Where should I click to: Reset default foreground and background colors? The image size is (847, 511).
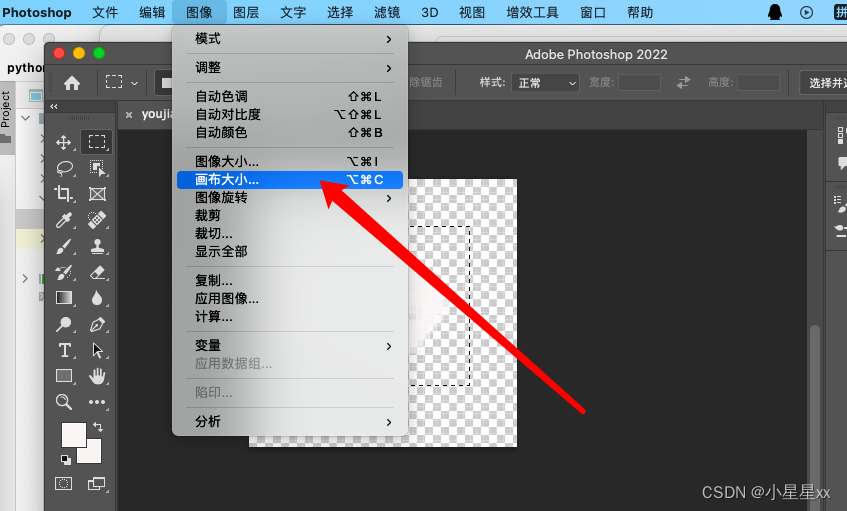(65, 460)
